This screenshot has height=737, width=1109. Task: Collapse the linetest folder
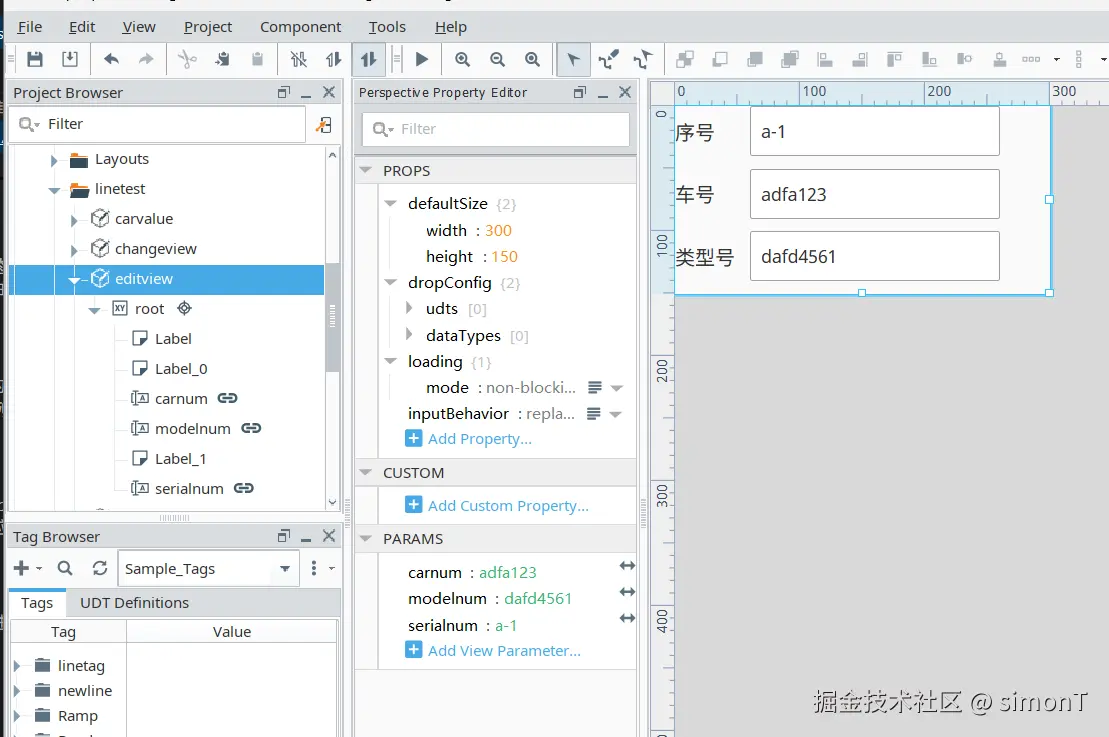click(x=54, y=190)
